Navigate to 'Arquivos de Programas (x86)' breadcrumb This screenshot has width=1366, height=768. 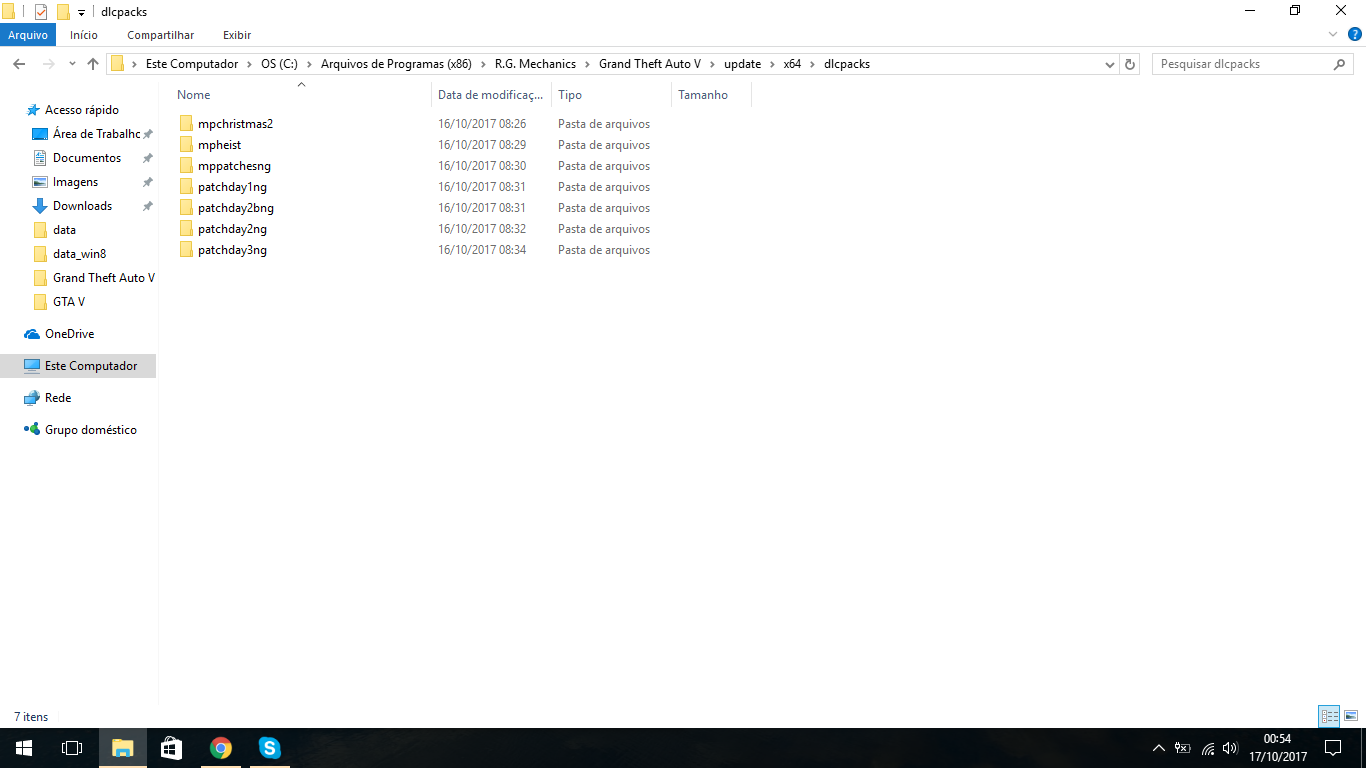pyautogui.click(x=396, y=64)
